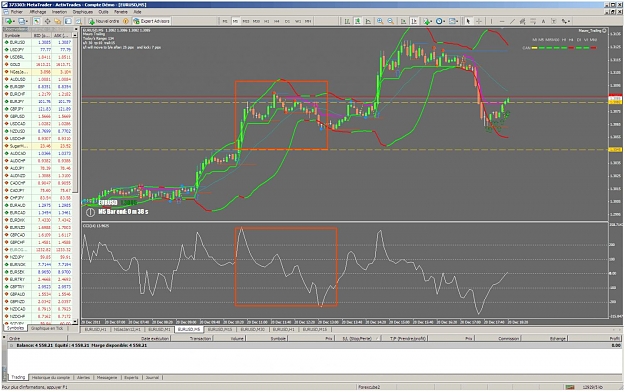Select the crosshair tool
Image resolution: width=625 pixels, height=392 pixels.
tap(479, 21)
